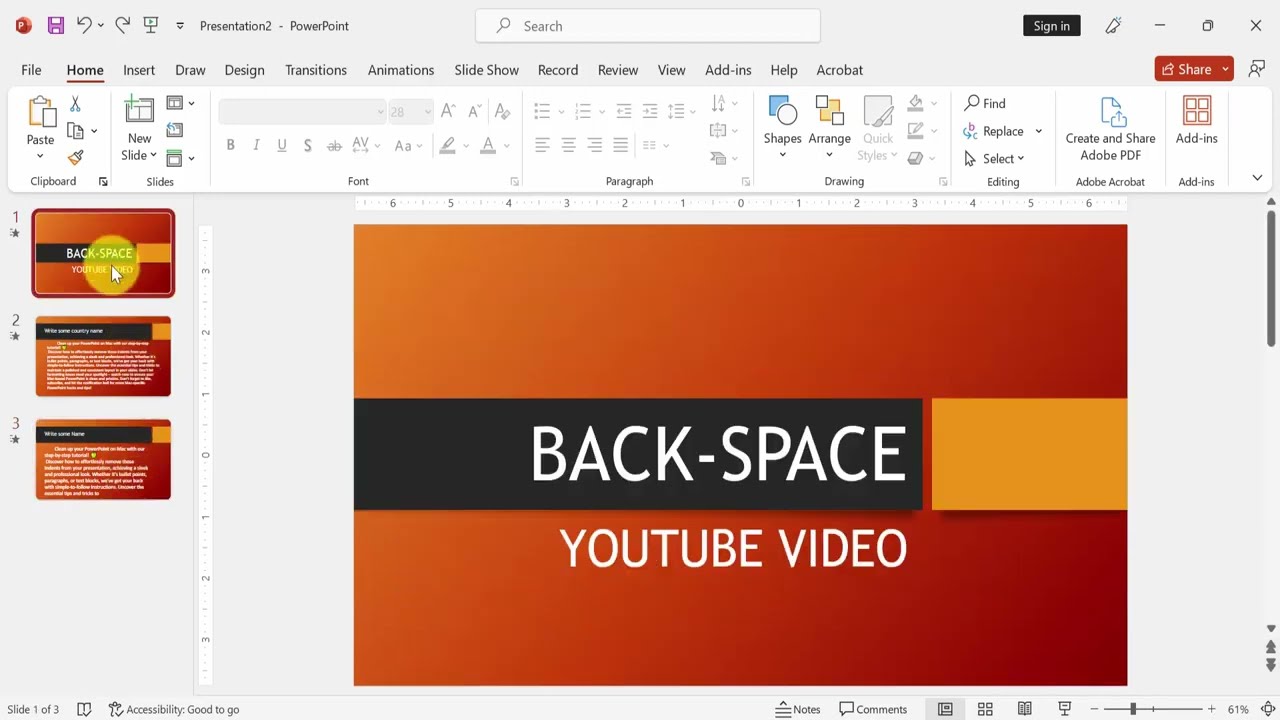
Task: Toggle Underline formatting
Action: (x=282, y=145)
